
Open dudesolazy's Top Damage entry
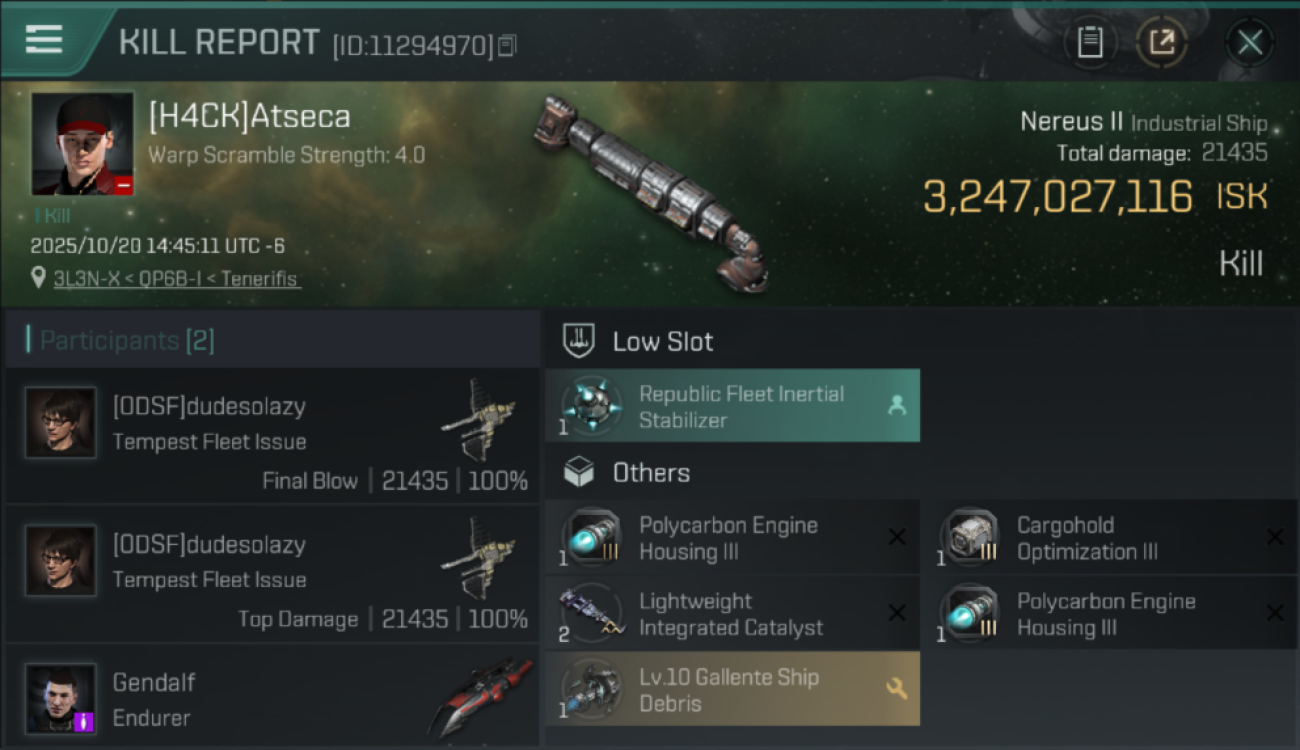[x=272, y=574]
